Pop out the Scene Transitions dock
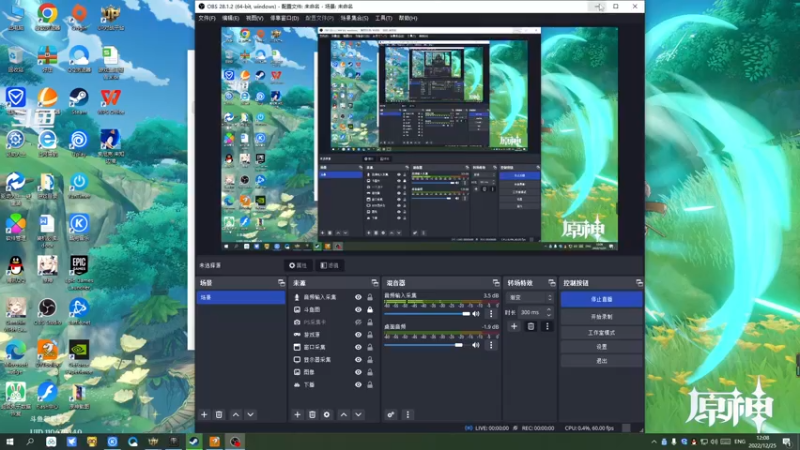Image resolution: width=800 pixels, height=450 pixels. [552, 283]
